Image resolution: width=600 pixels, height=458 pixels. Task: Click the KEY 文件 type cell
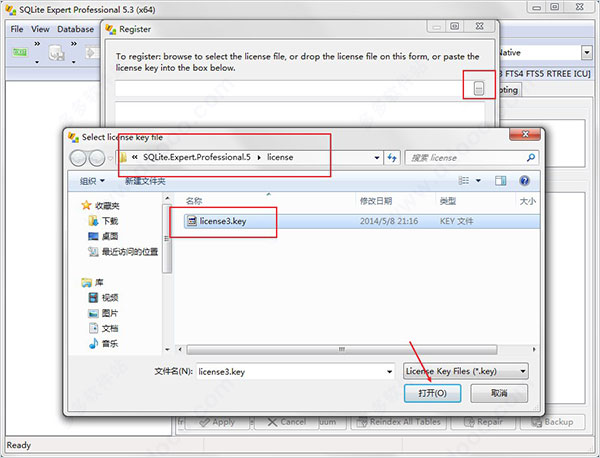click(x=457, y=221)
